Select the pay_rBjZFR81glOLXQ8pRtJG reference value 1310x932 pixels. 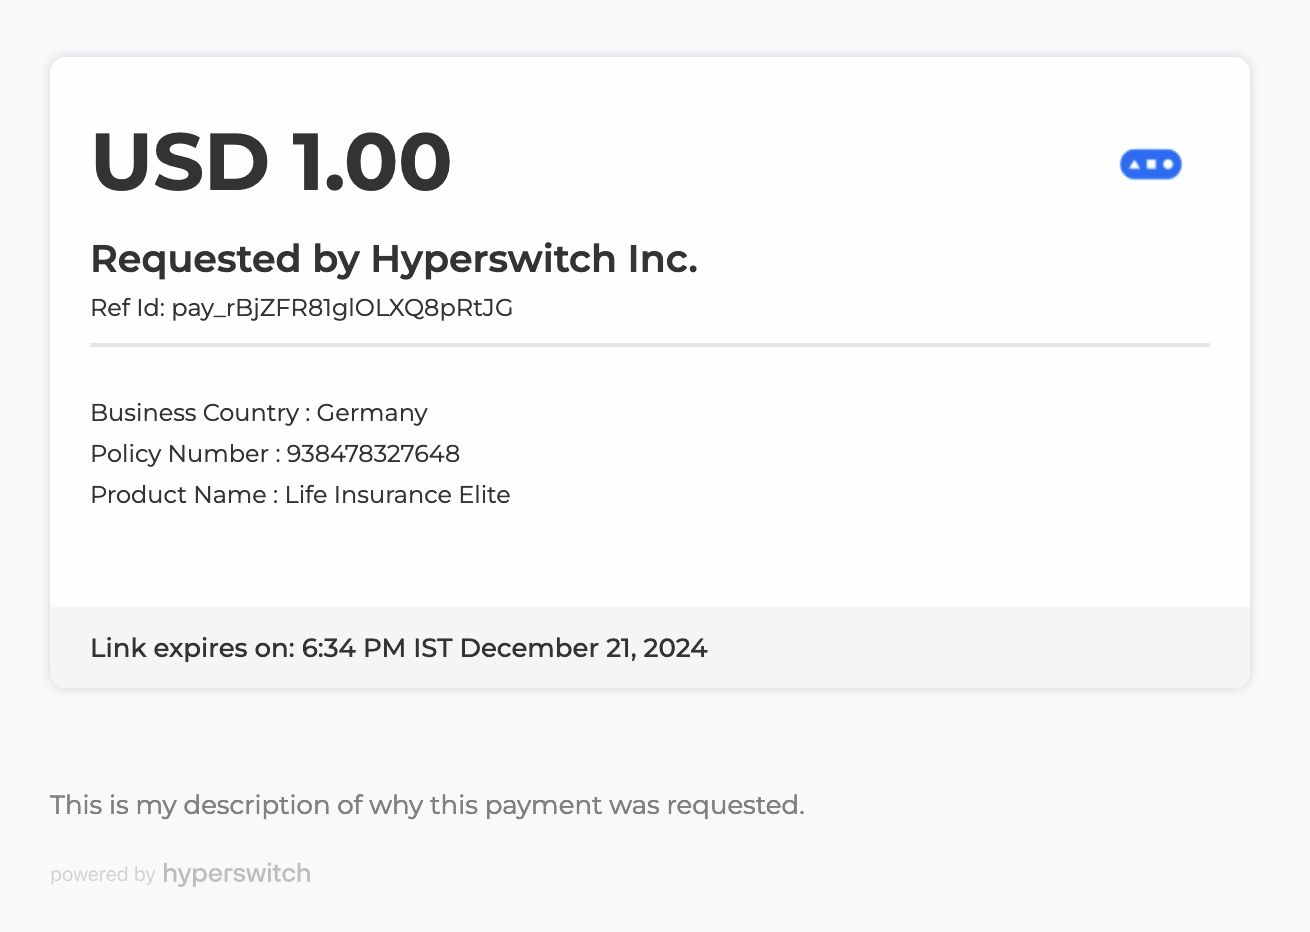pyautogui.click(x=342, y=308)
